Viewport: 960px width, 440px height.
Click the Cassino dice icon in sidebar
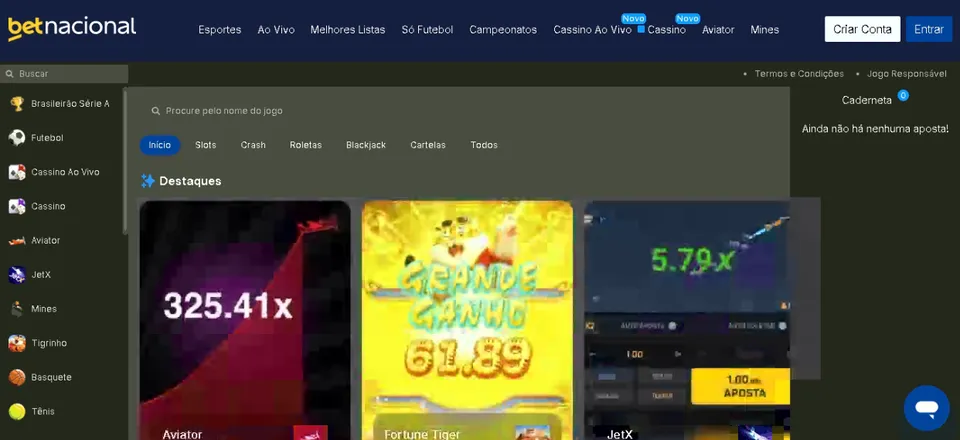pos(17,206)
